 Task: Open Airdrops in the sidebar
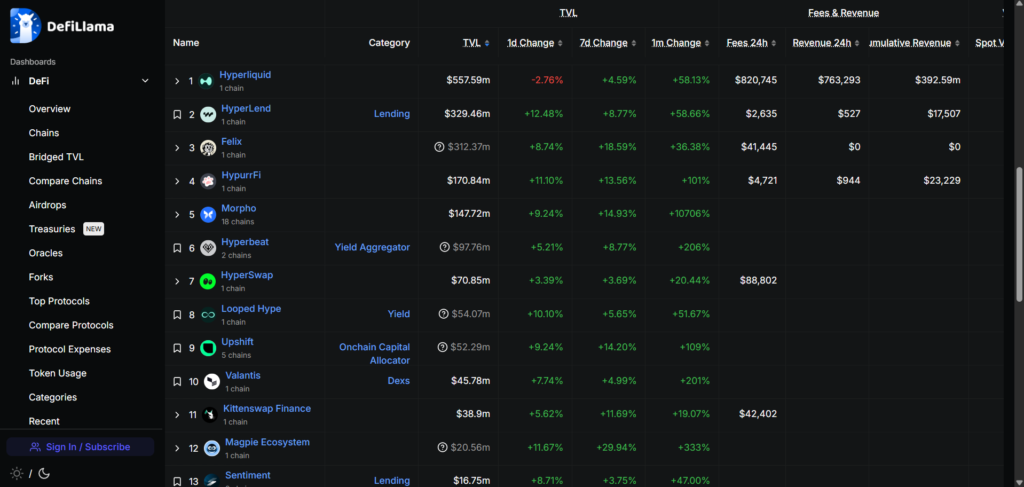48,205
